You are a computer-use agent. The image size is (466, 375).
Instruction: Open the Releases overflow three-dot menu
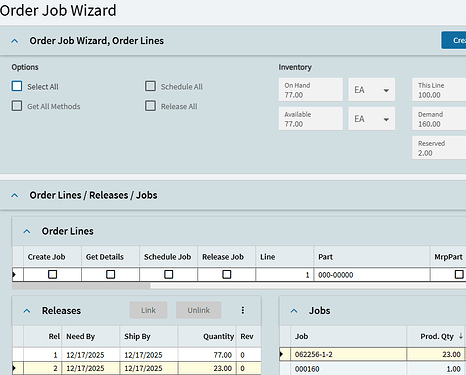click(x=243, y=310)
